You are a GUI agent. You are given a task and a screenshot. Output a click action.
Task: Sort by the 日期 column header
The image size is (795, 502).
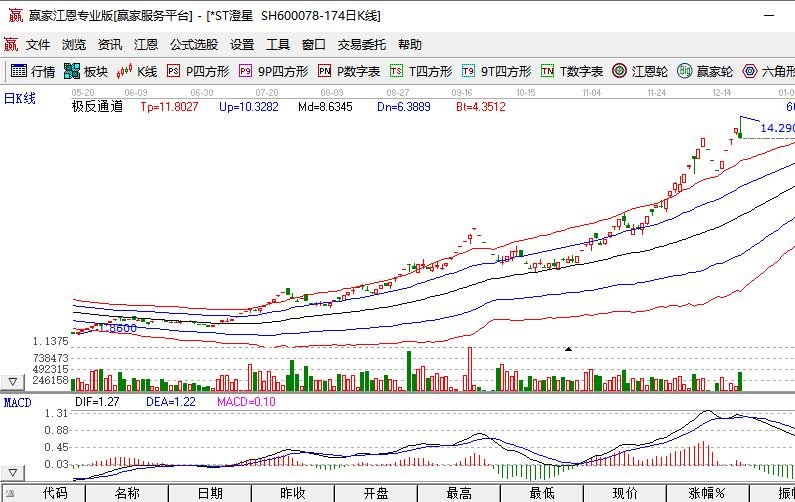pos(210,493)
